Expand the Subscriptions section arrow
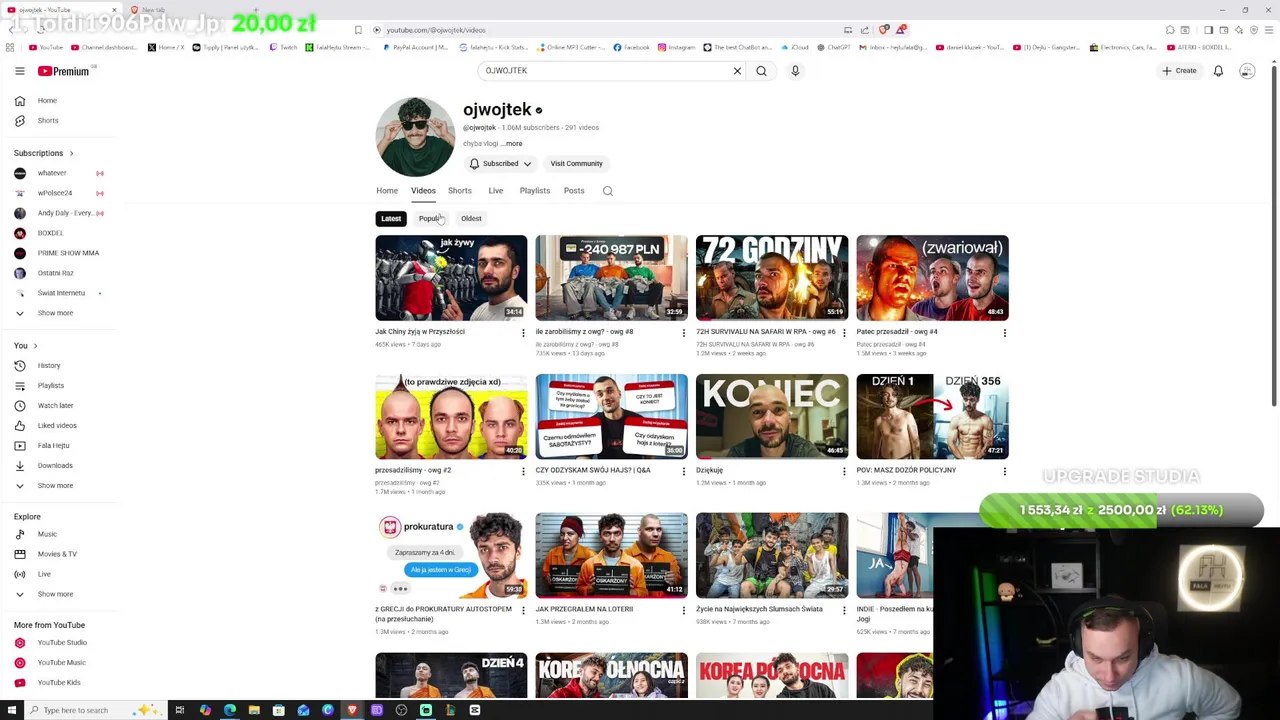Image resolution: width=1280 pixels, height=720 pixels. click(71, 153)
